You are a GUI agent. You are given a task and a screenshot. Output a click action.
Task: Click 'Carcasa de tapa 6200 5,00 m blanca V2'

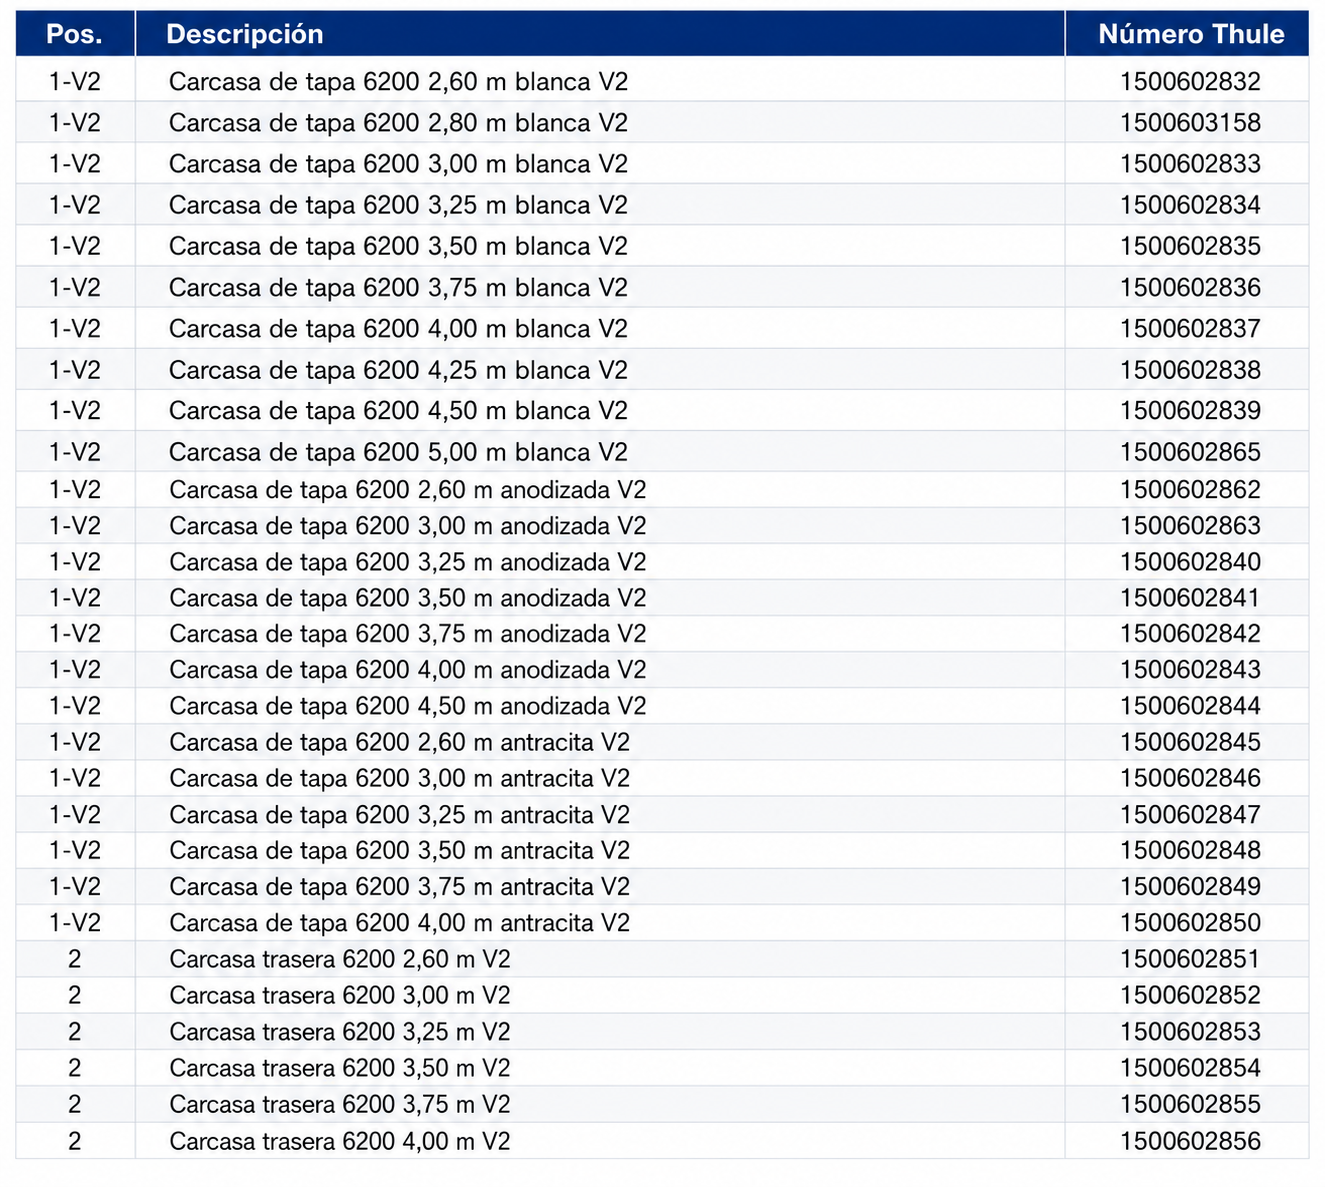398,452
